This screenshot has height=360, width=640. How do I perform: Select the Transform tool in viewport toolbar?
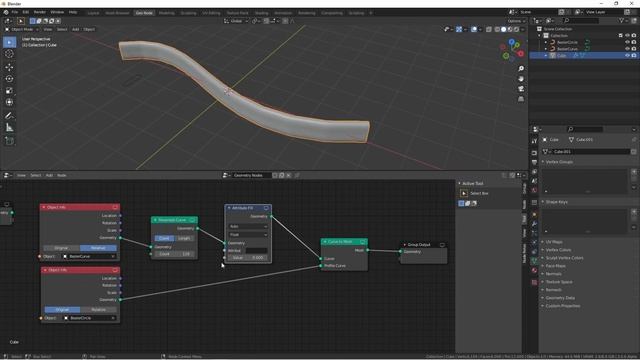pyautogui.click(x=9, y=102)
